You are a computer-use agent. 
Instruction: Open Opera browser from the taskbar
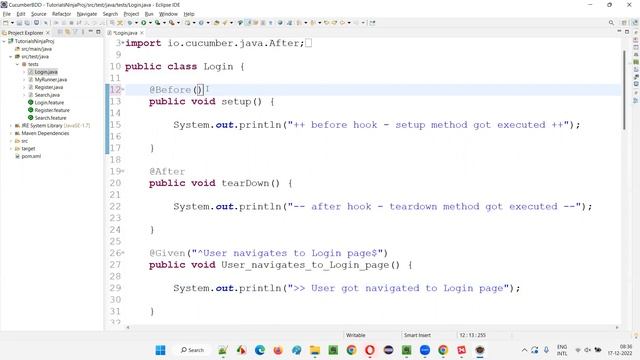[x=370, y=350]
